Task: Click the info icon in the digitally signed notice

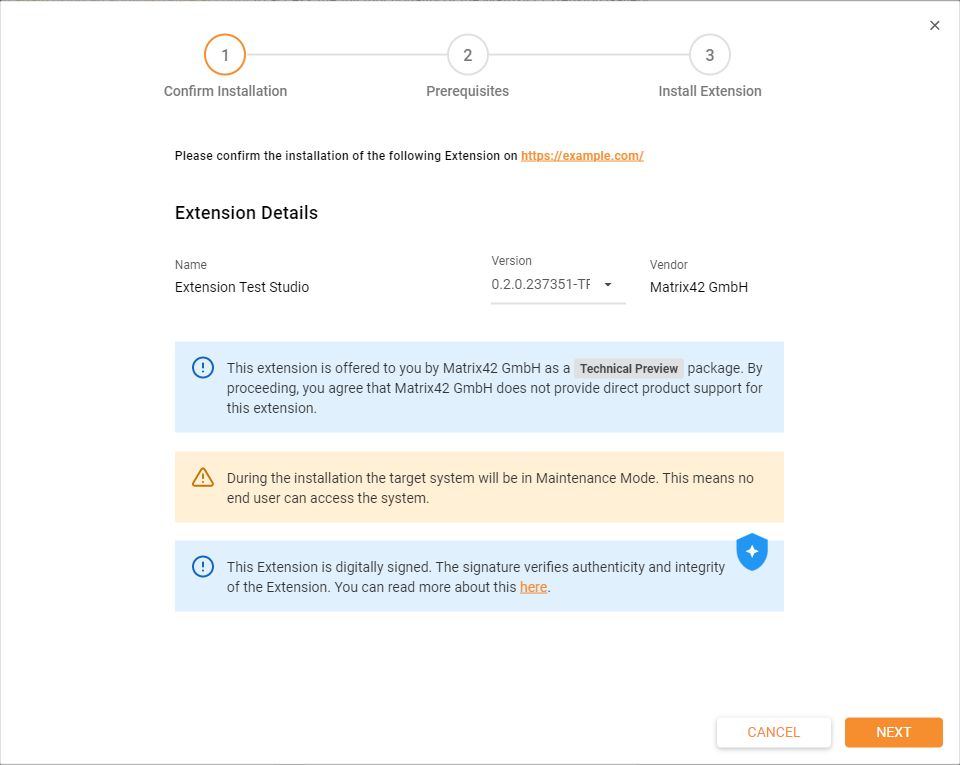Action: point(203,567)
